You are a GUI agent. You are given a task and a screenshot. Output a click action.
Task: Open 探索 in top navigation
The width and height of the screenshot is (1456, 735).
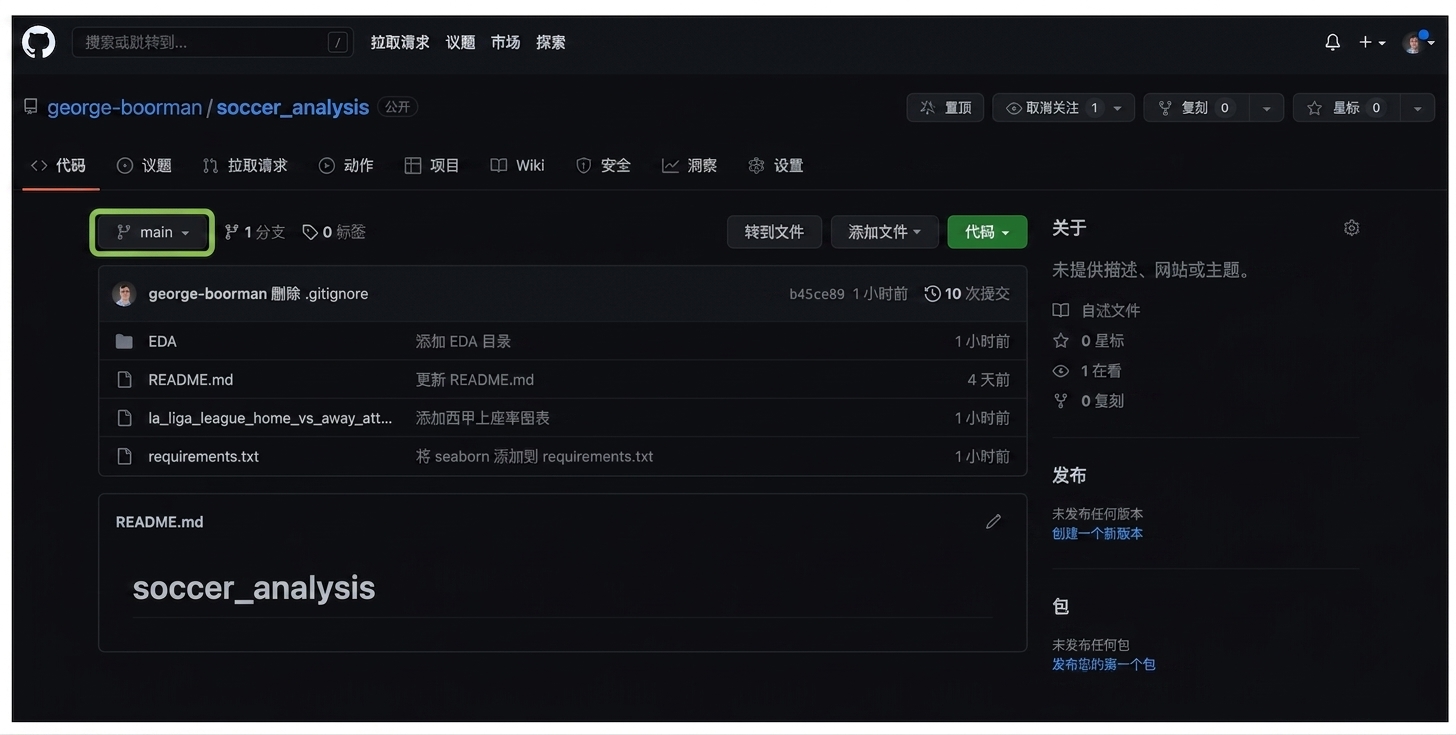pyautogui.click(x=550, y=42)
